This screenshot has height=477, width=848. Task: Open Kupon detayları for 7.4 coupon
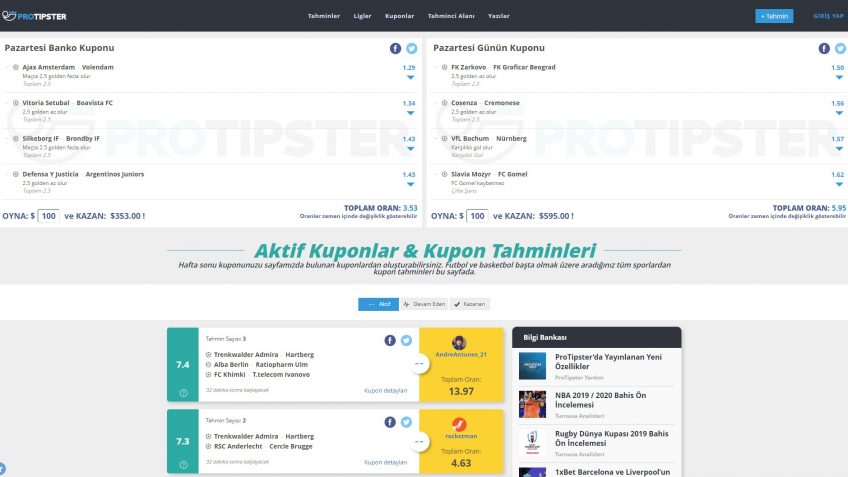(x=386, y=390)
